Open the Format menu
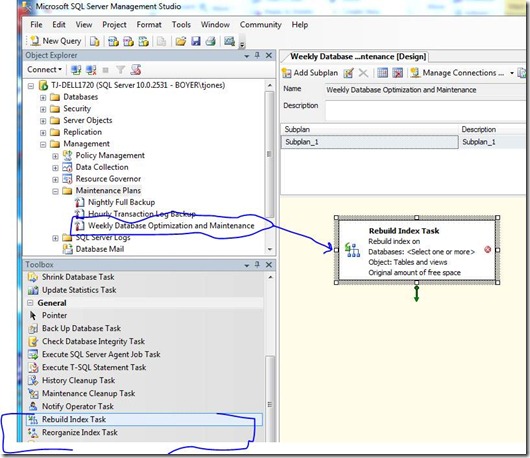The width and height of the screenshot is (530, 458). point(149,25)
